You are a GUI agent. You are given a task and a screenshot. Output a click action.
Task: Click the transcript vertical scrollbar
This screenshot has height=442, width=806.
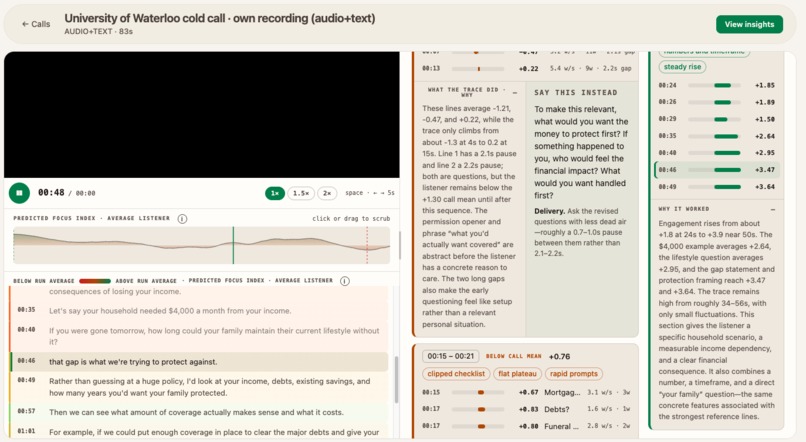pyautogui.click(x=396, y=379)
